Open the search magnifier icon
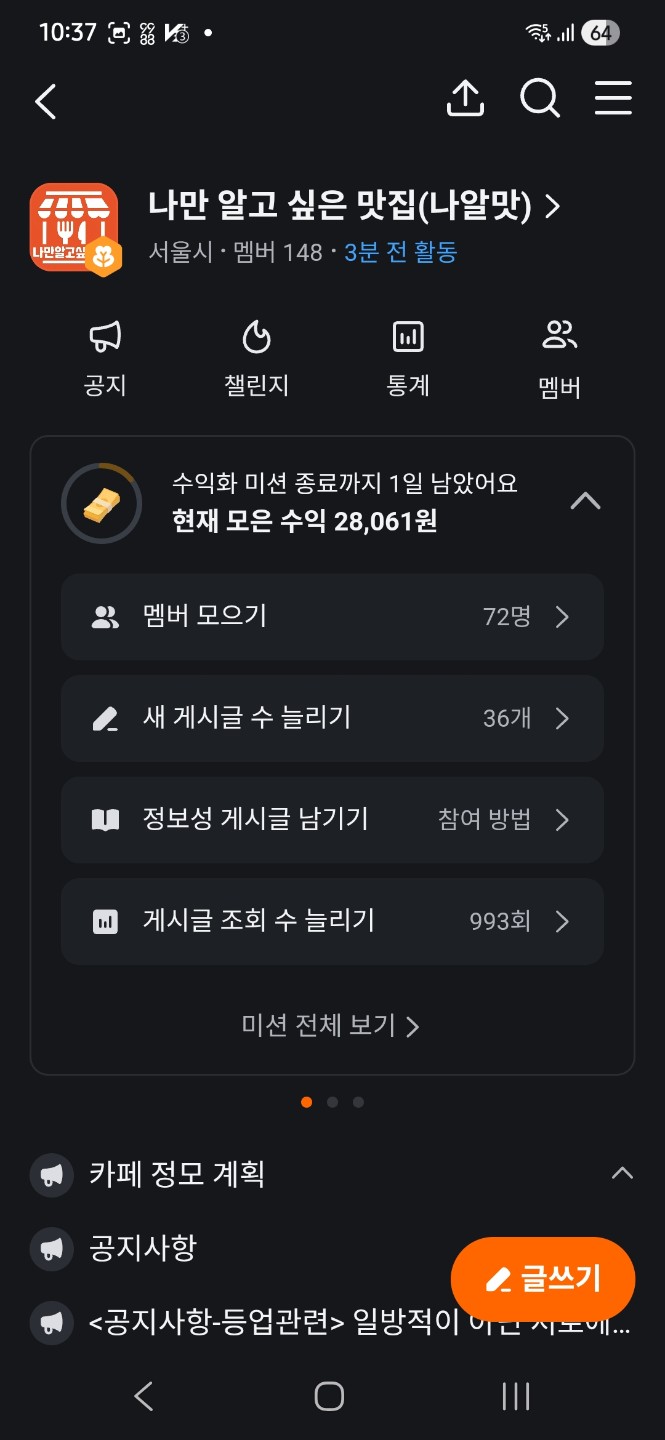This screenshot has width=665, height=1440. (539, 99)
